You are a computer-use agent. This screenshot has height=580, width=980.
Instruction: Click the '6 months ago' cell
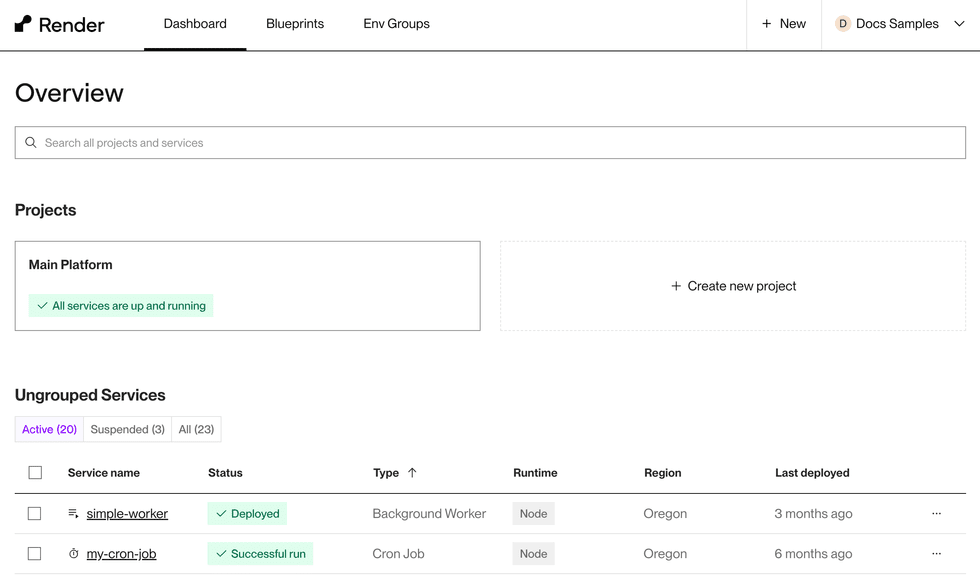coord(813,554)
